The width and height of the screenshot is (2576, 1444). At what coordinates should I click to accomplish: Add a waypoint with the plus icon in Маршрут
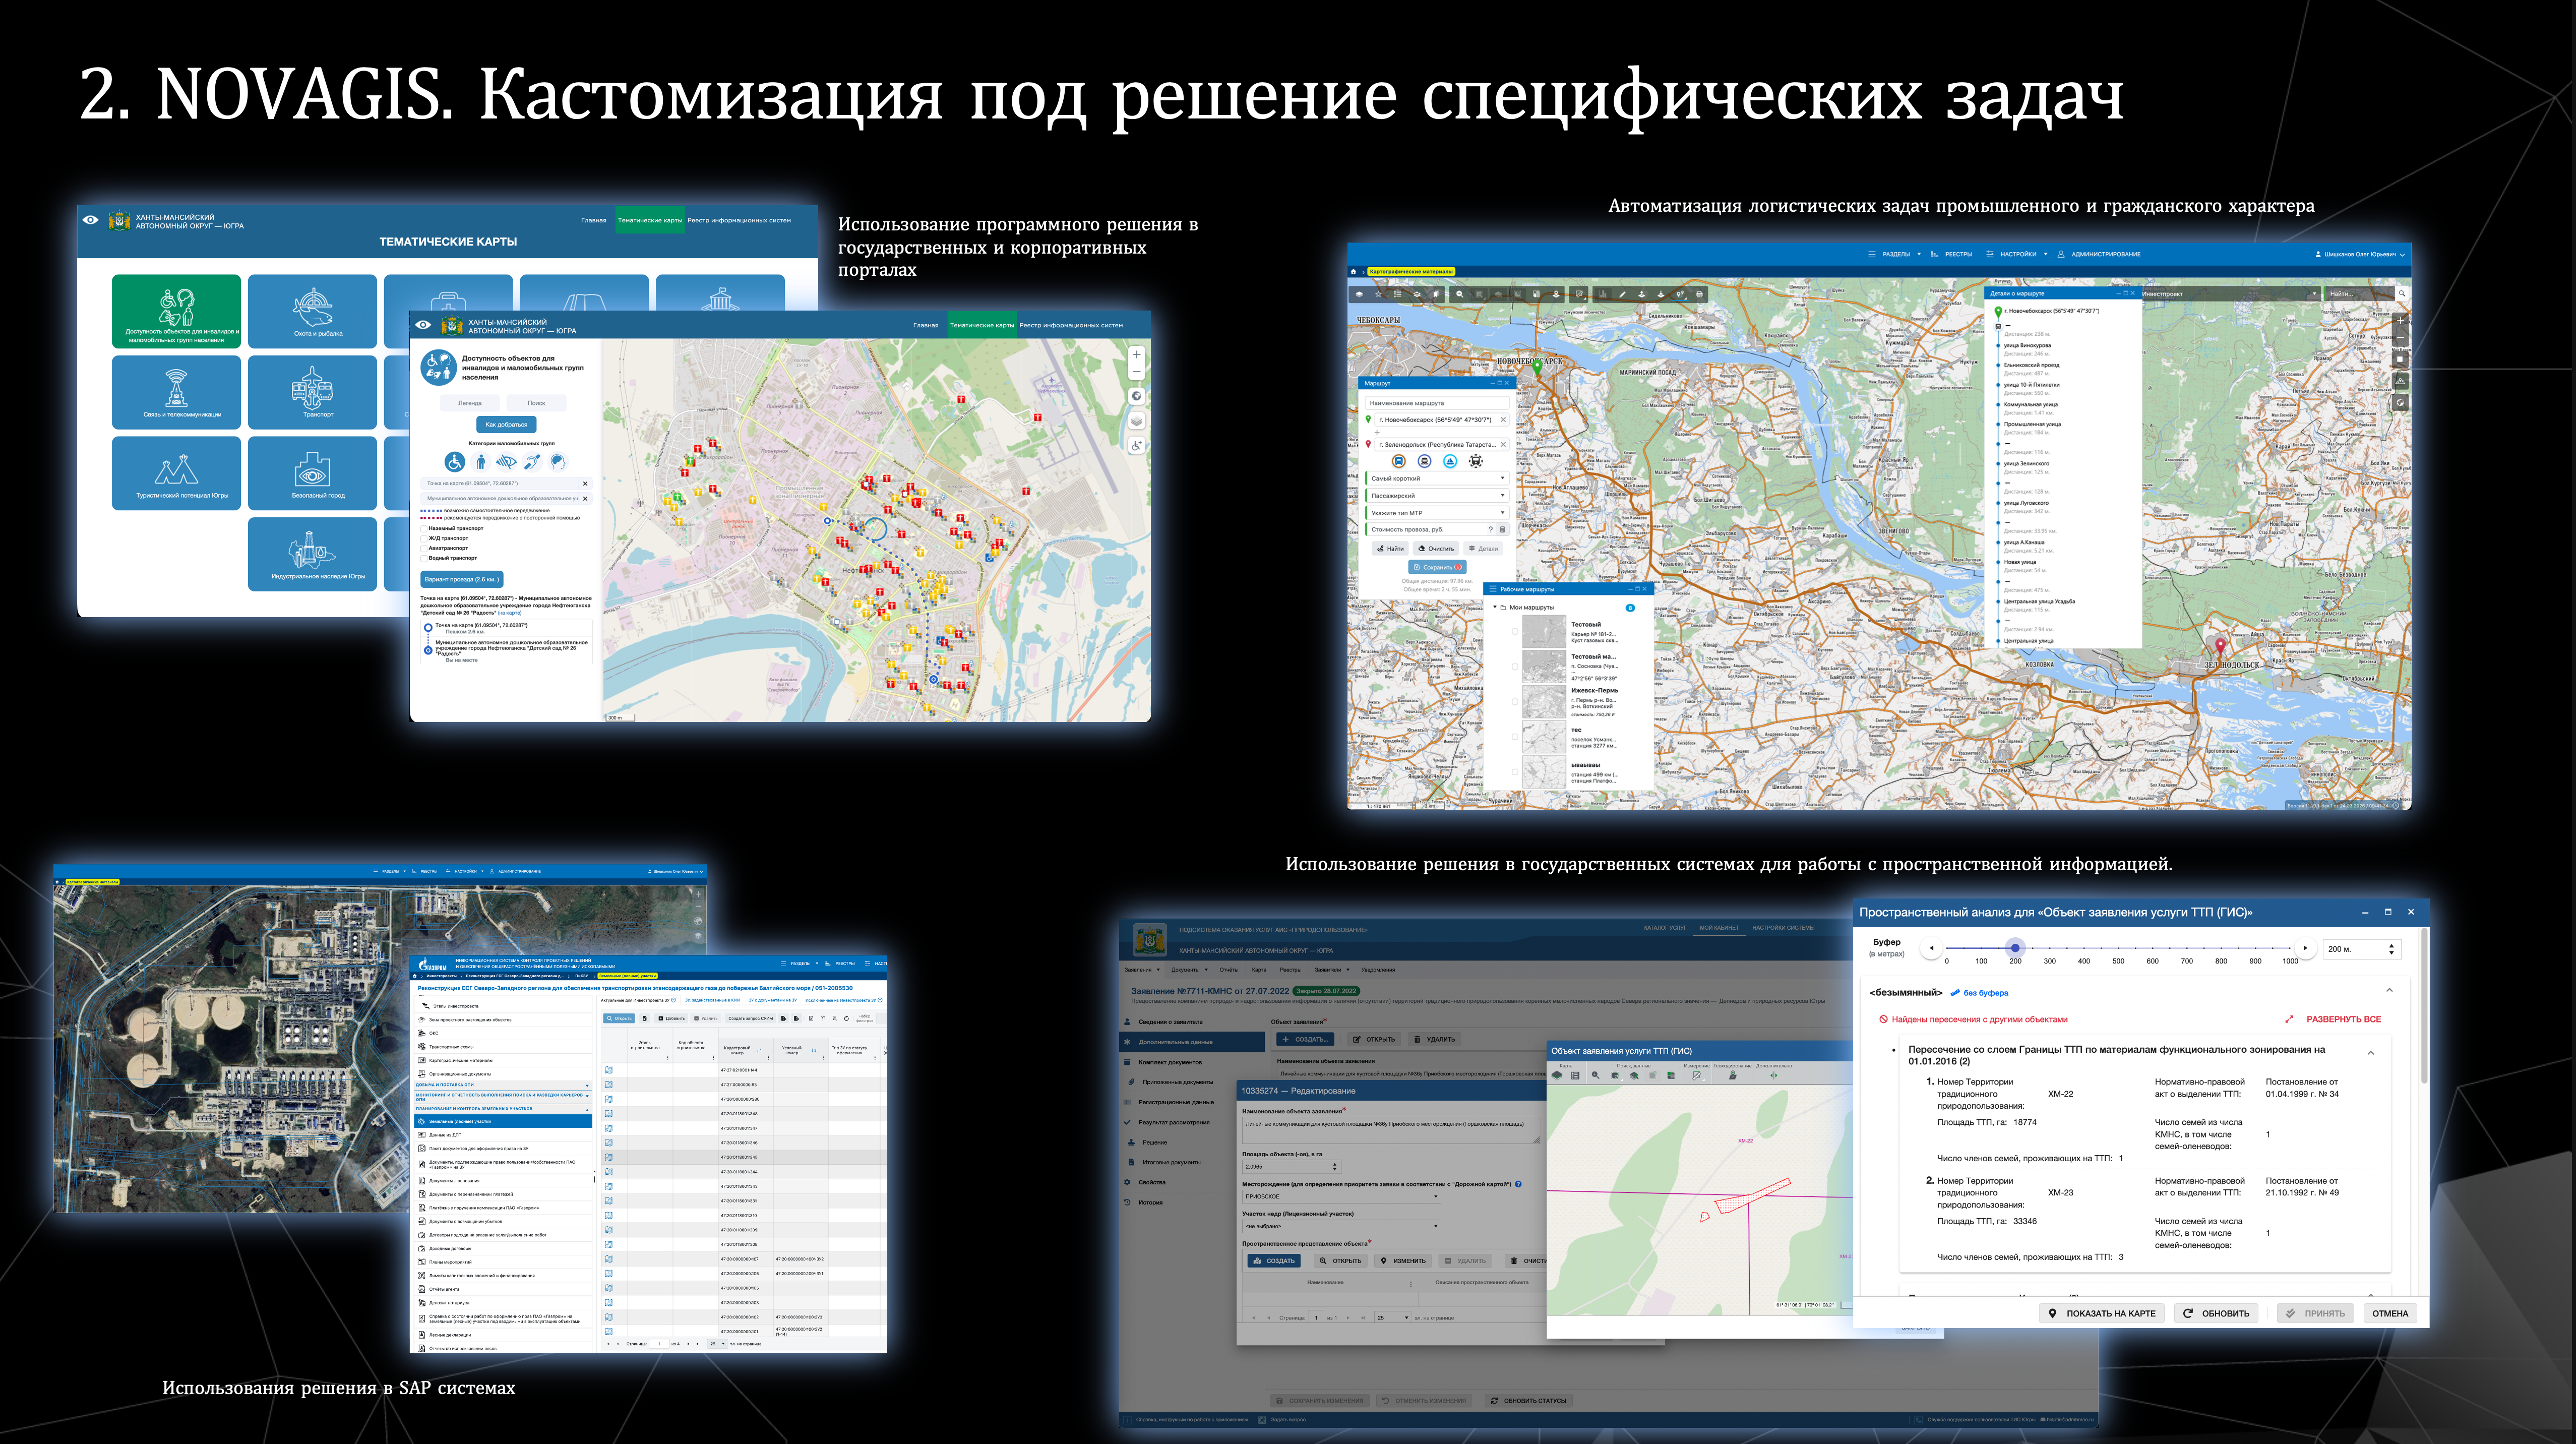tap(1377, 432)
